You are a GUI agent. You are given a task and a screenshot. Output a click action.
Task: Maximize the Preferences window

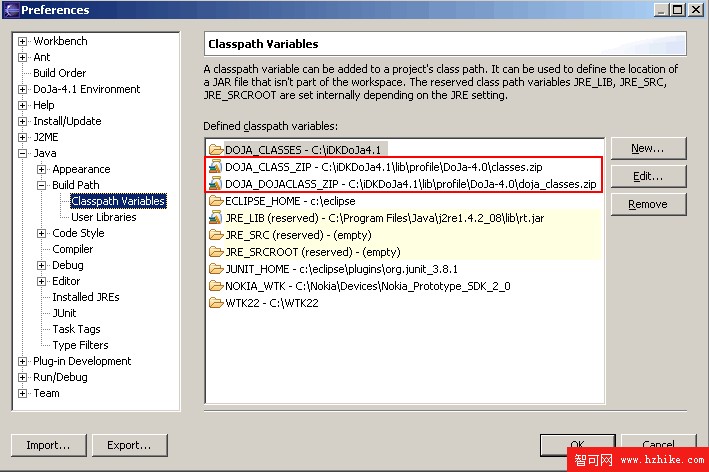(x=678, y=9)
